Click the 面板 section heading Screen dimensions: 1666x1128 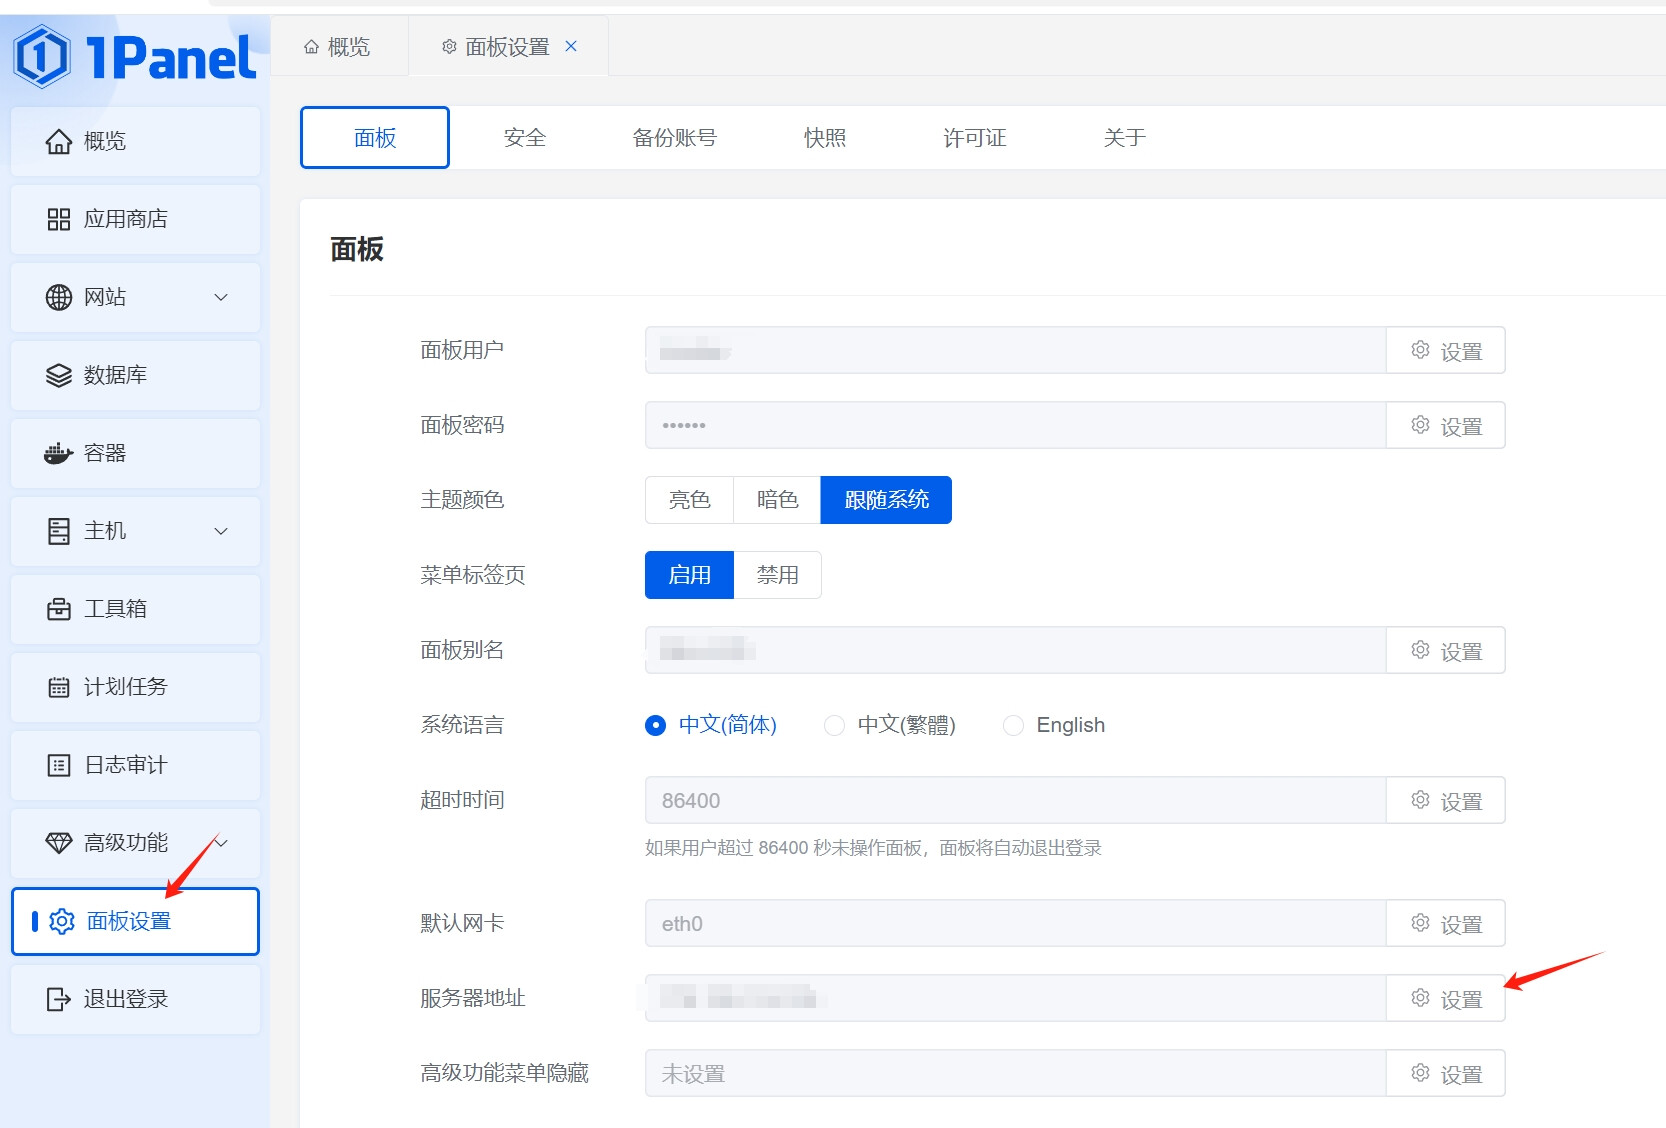pyautogui.click(x=357, y=249)
